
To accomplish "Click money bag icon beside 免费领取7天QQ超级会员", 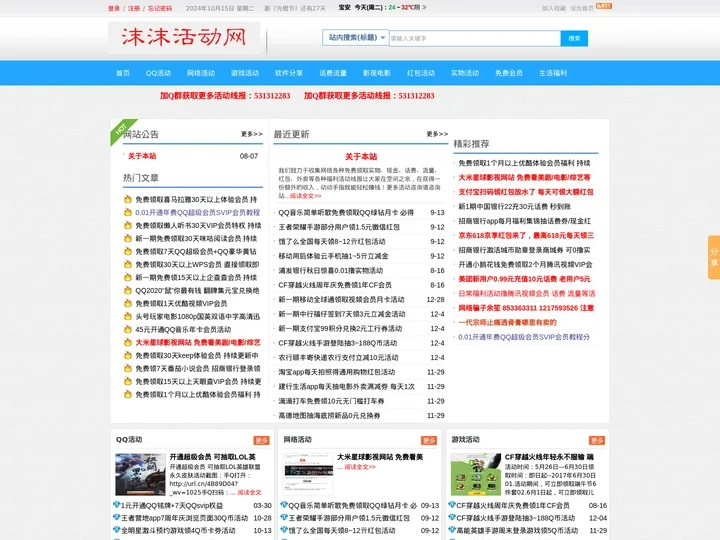I will pos(128,251).
